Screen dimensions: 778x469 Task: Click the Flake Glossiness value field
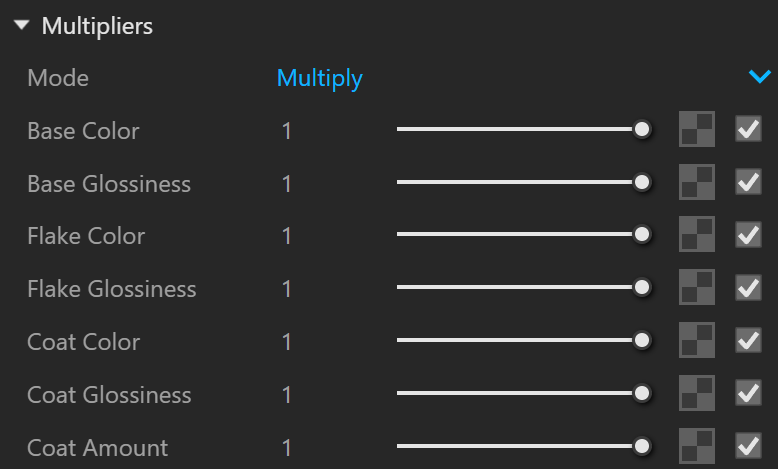click(286, 289)
